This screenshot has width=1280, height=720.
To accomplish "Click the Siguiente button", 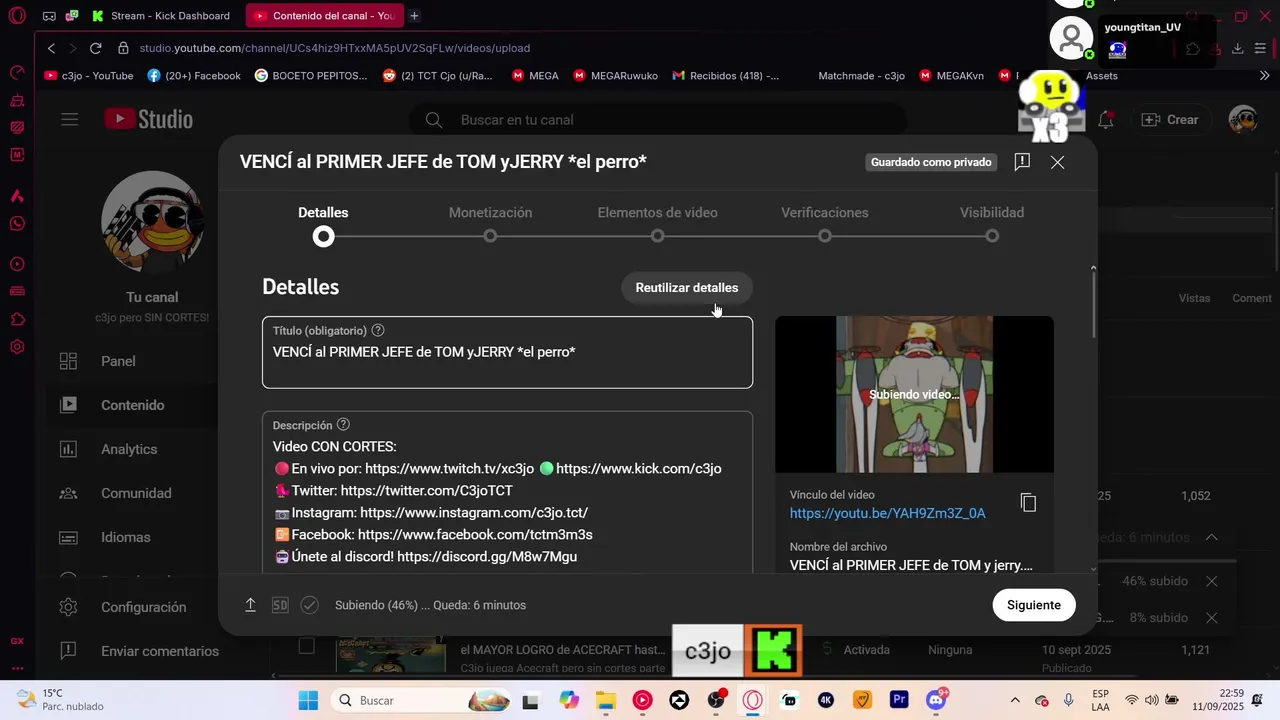I will click(1034, 605).
